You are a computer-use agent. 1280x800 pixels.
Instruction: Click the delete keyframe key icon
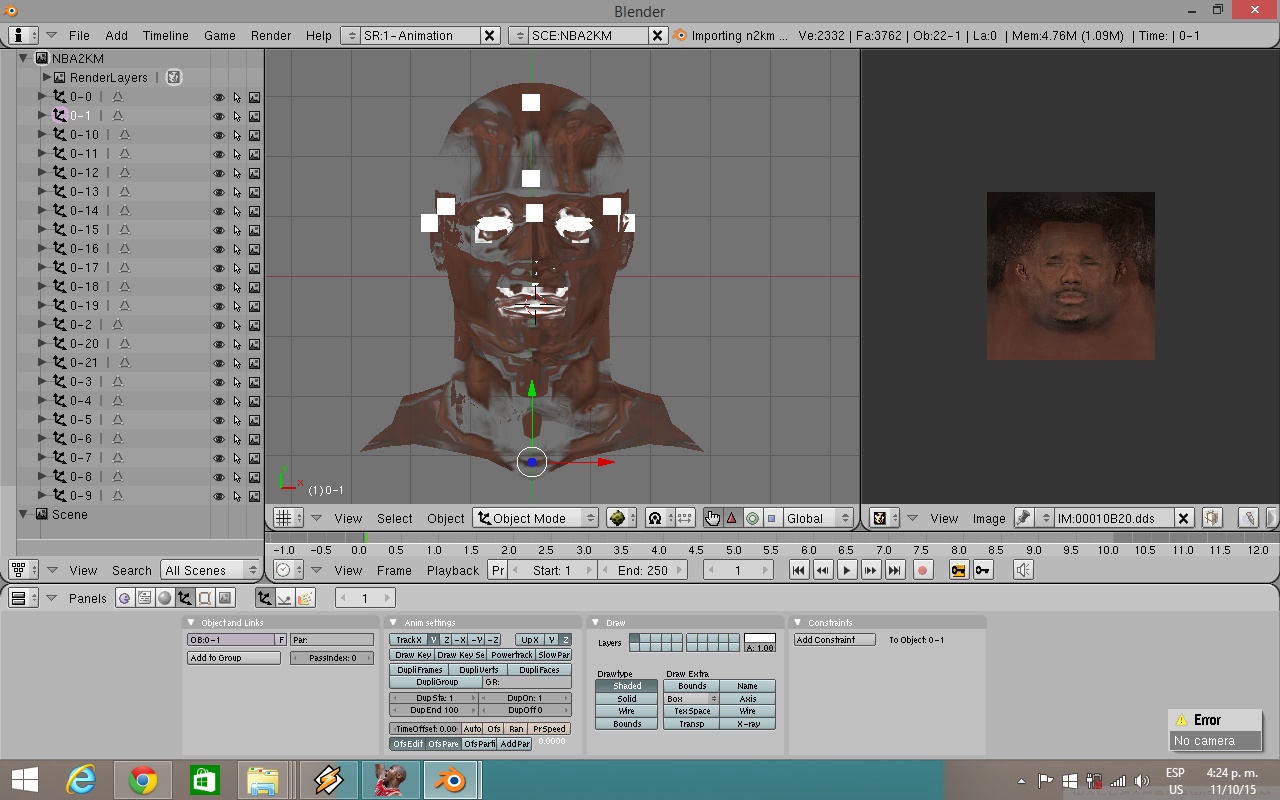click(x=983, y=570)
